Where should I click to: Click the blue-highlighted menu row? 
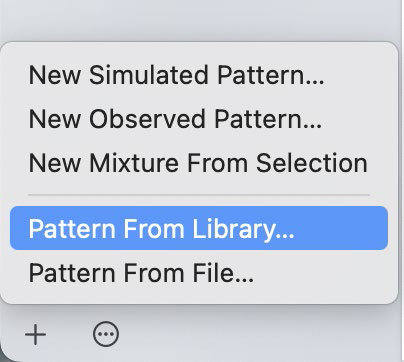click(199, 228)
